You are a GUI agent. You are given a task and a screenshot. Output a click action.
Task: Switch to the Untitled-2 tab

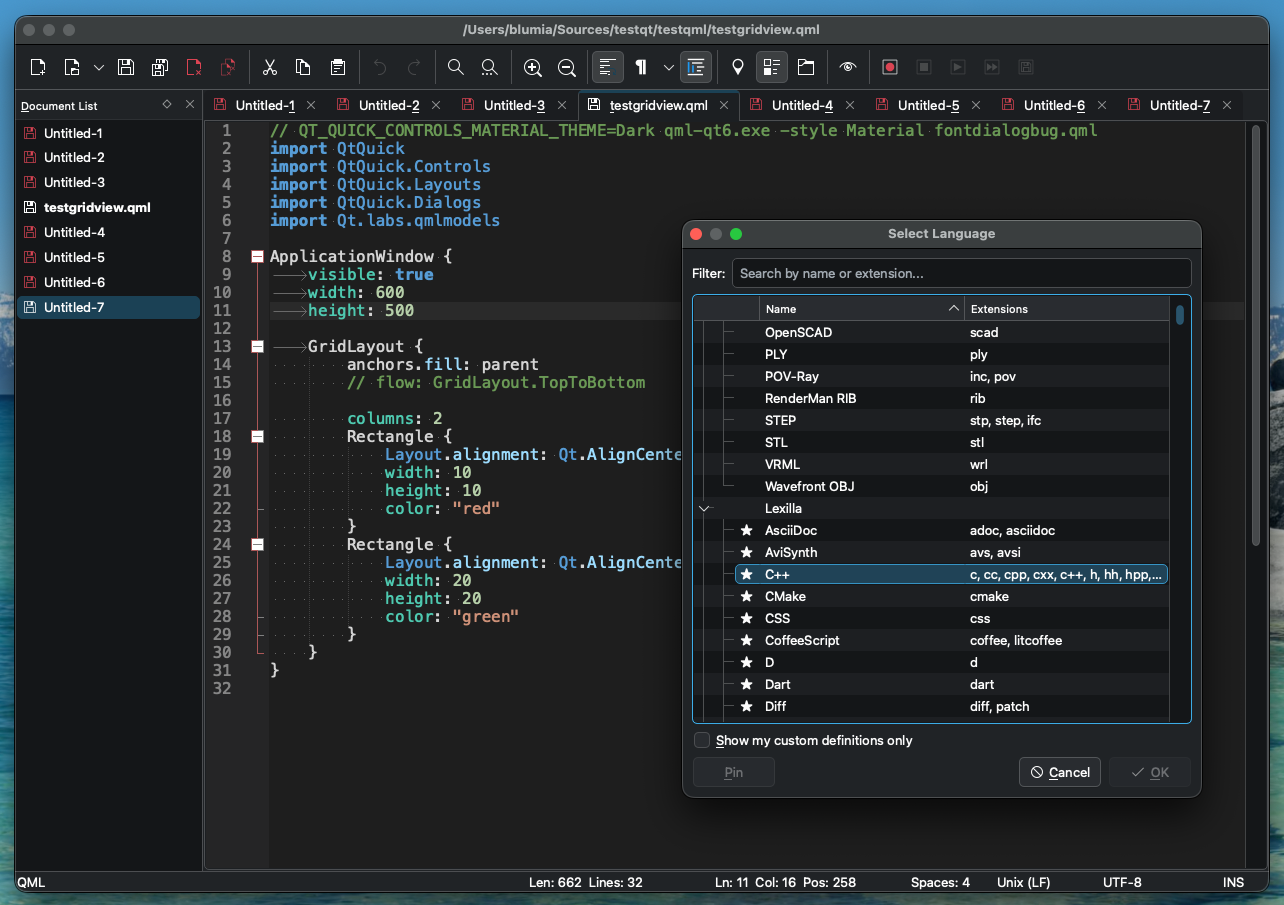tap(389, 105)
